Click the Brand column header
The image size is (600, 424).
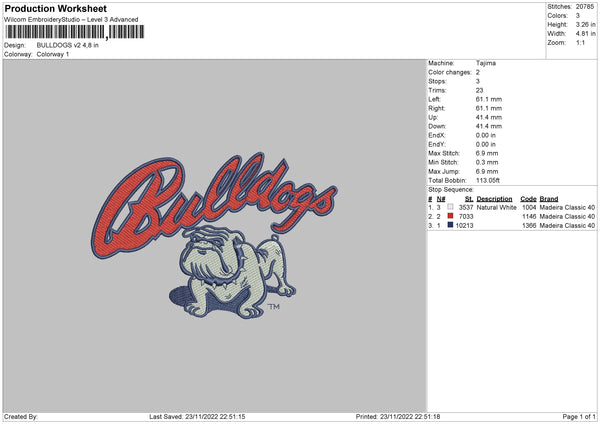point(549,199)
